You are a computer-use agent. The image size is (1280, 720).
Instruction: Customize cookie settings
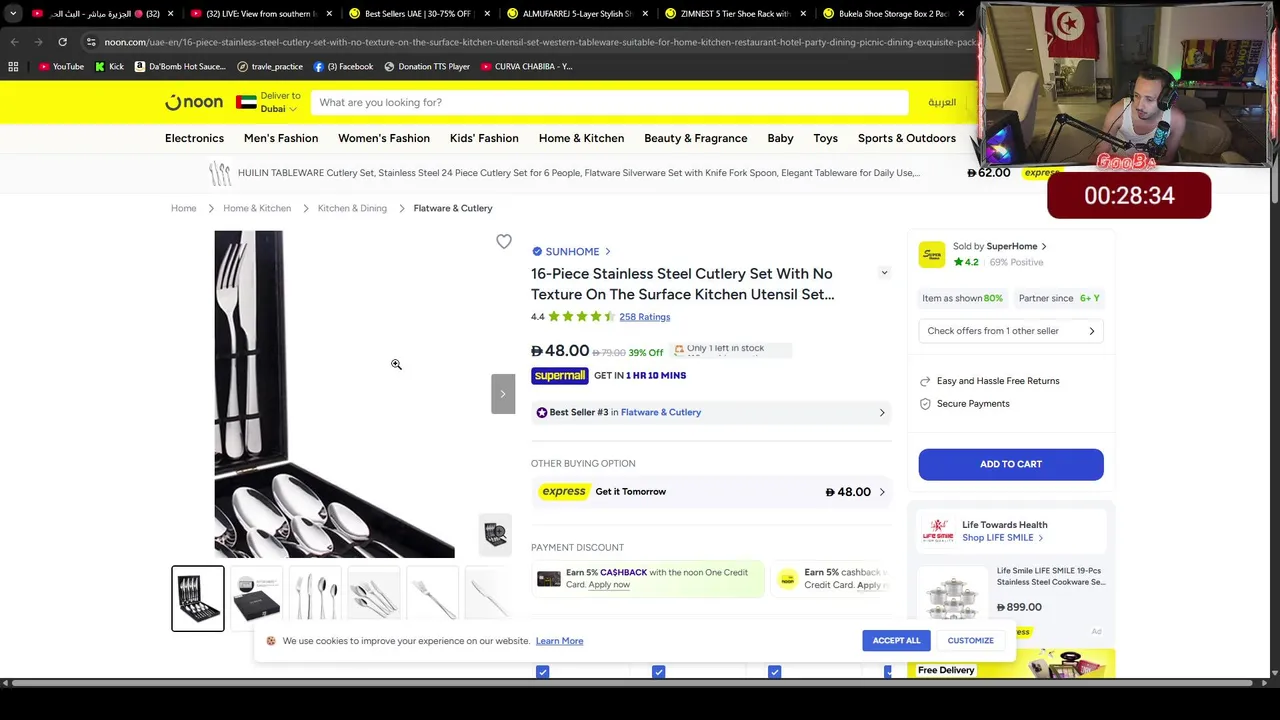(x=970, y=640)
